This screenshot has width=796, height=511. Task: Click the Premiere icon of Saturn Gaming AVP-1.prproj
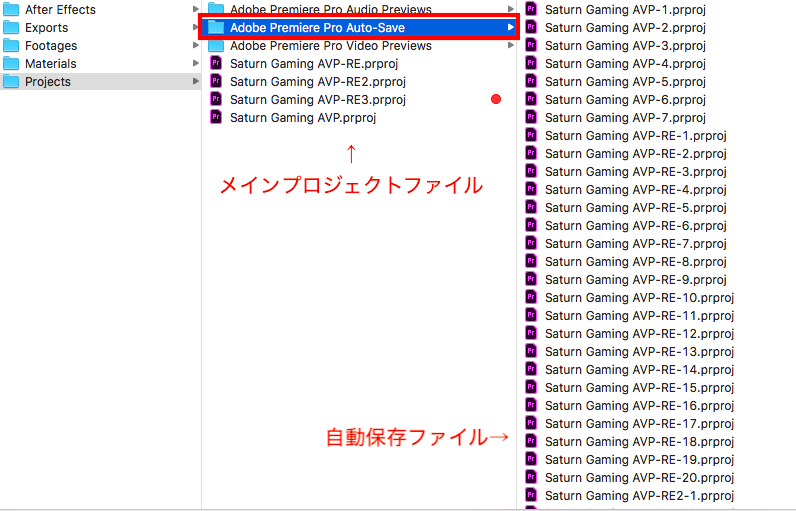531,9
